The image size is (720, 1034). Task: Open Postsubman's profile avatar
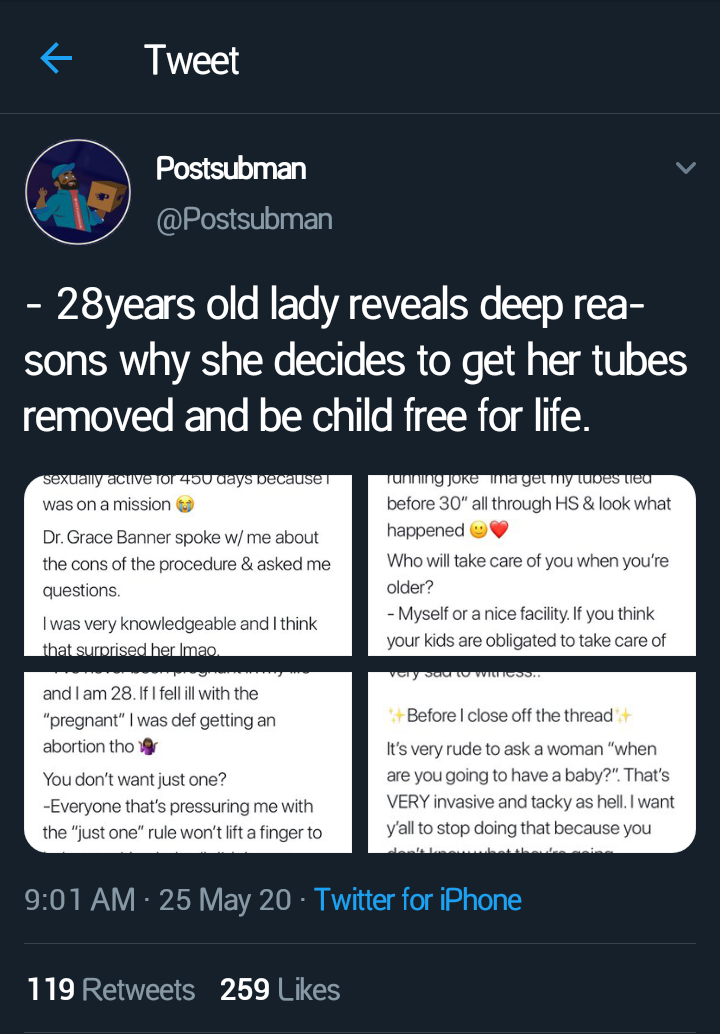pyautogui.click(x=78, y=192)
